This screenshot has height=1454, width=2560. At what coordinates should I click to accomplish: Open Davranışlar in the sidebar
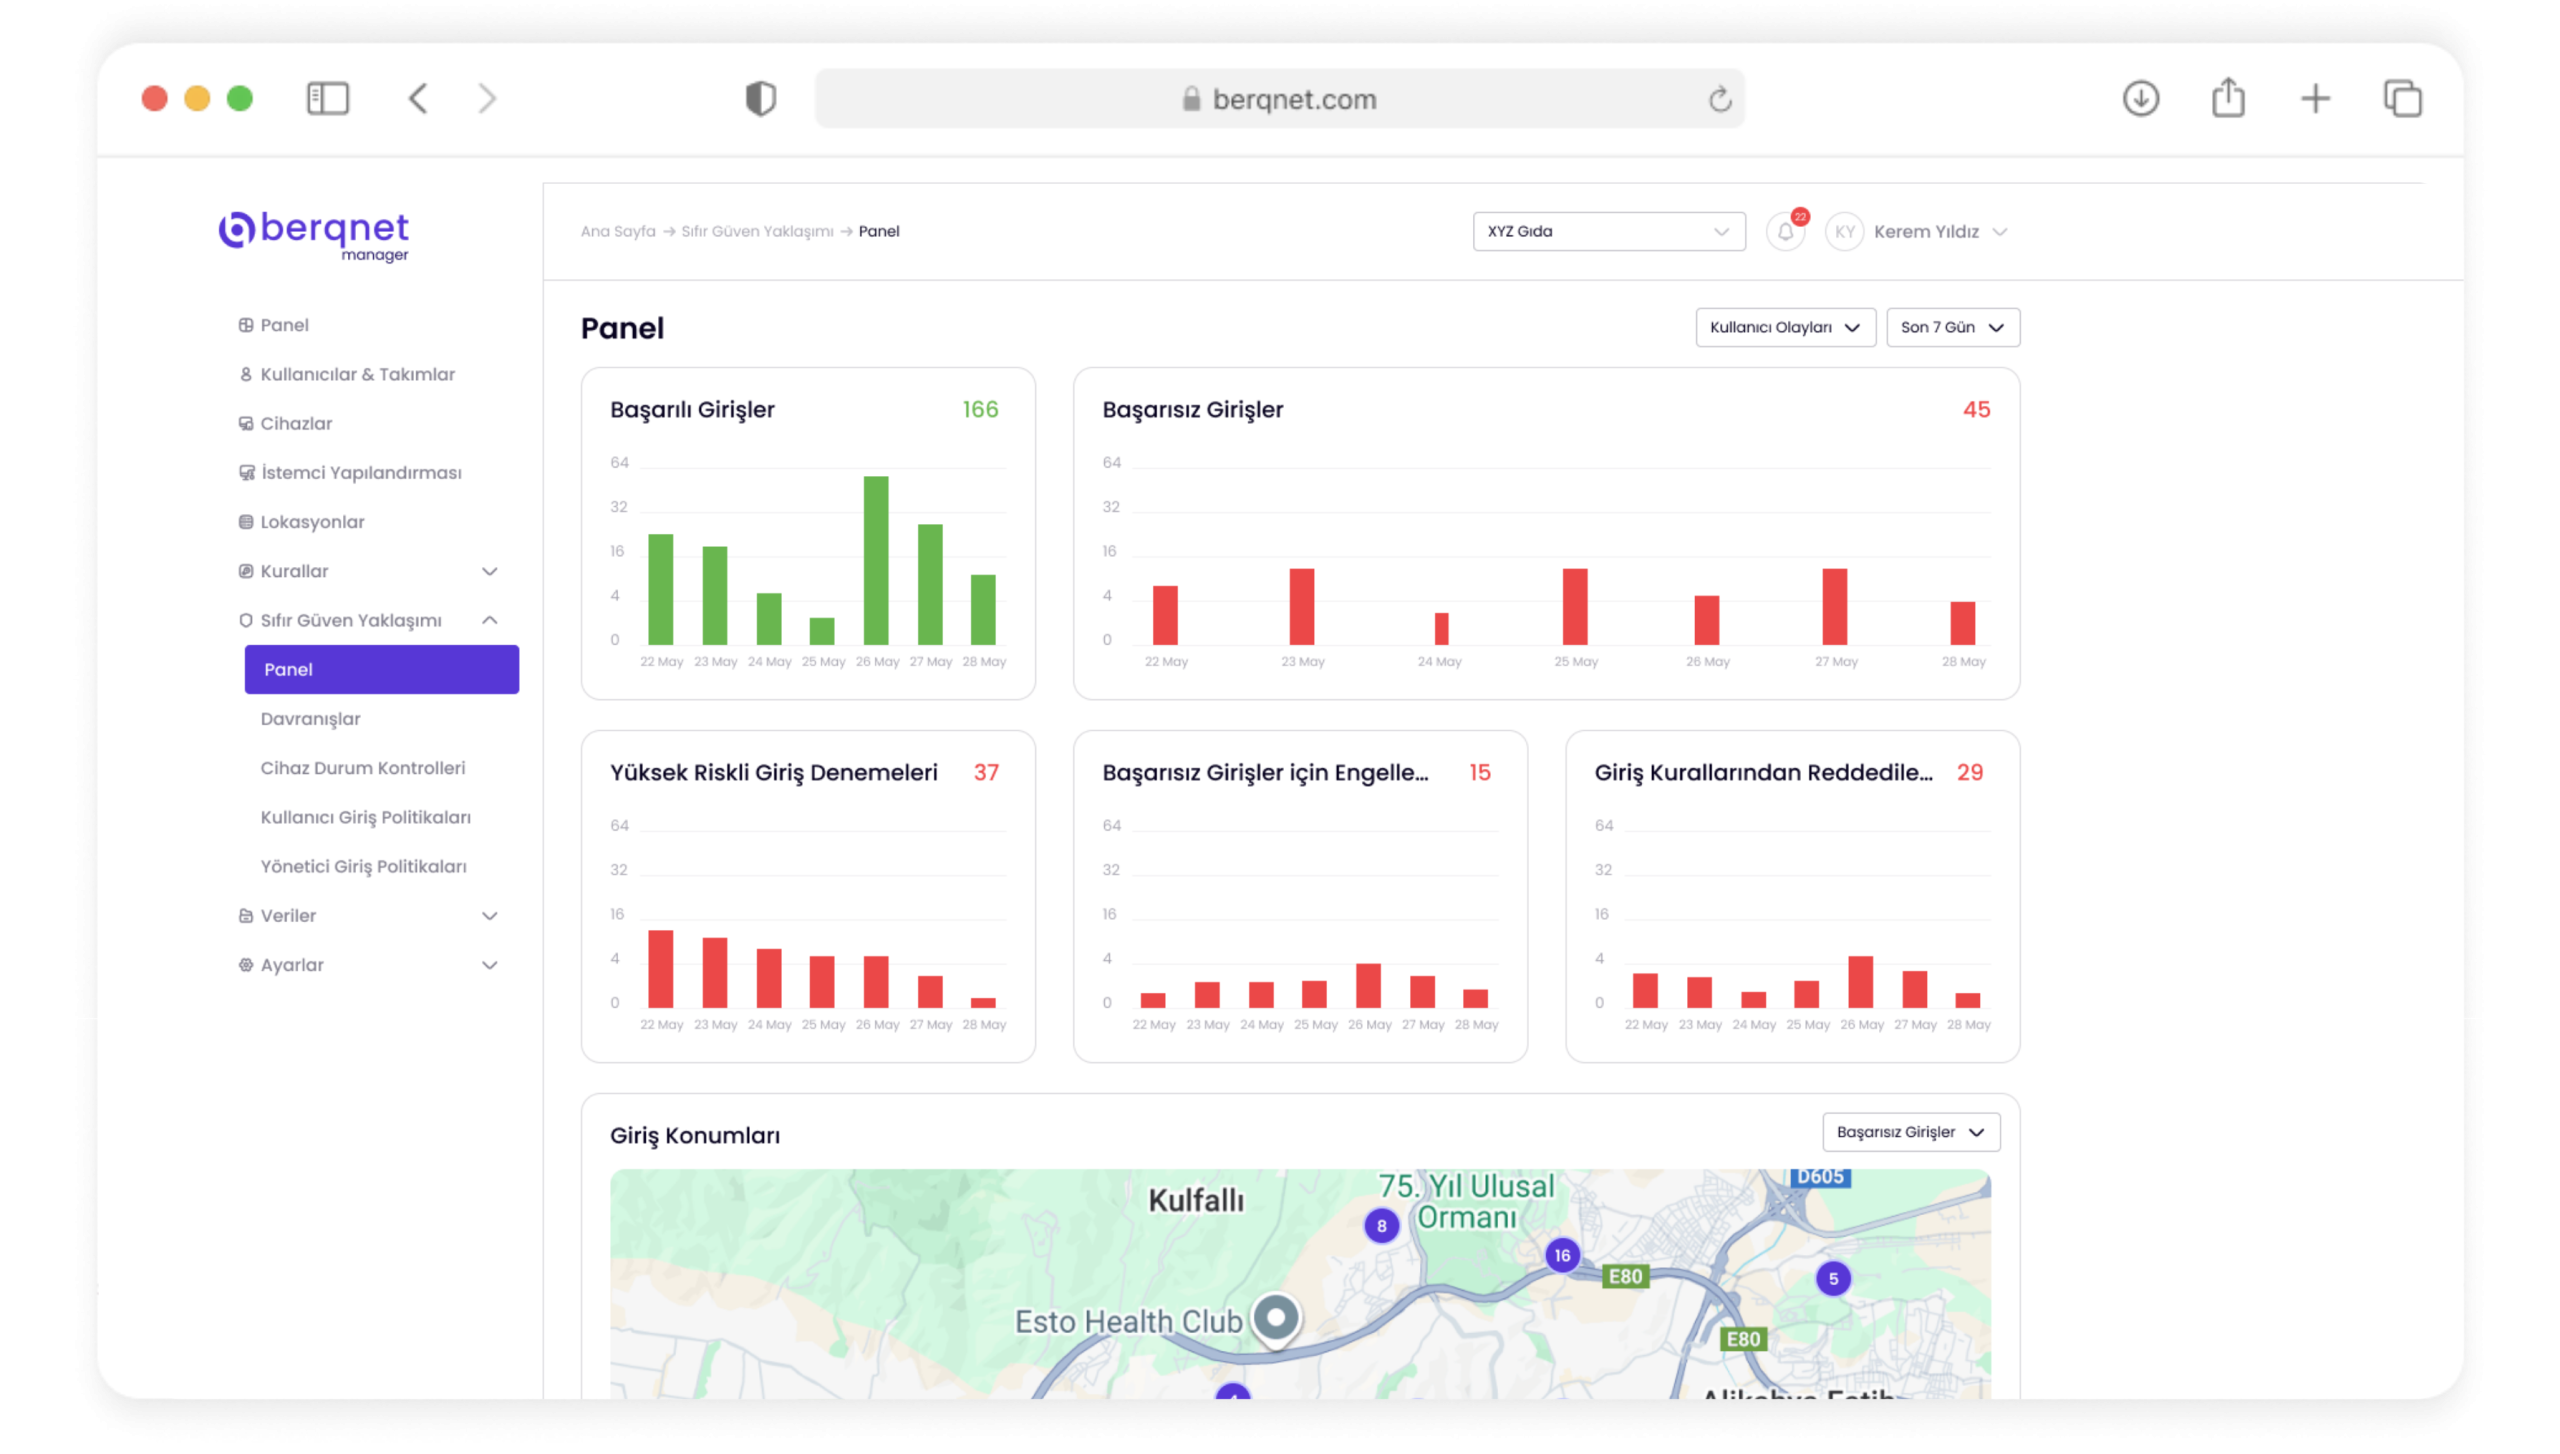pos(310,719)
